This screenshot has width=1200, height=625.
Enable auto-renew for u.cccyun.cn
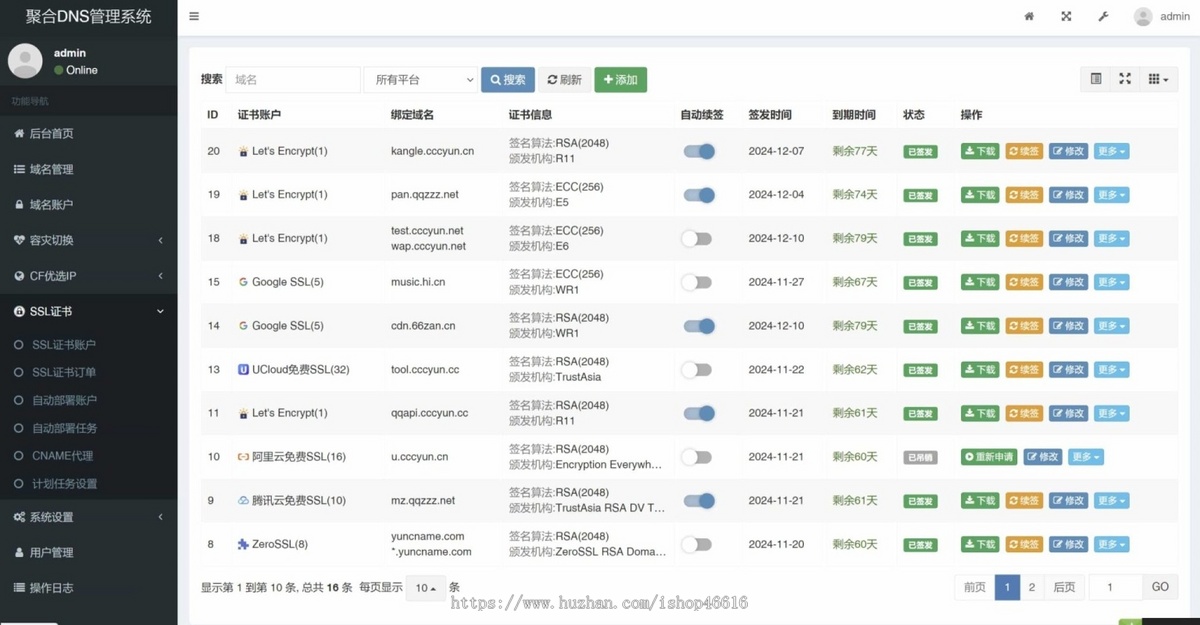[x=696, y=457]
